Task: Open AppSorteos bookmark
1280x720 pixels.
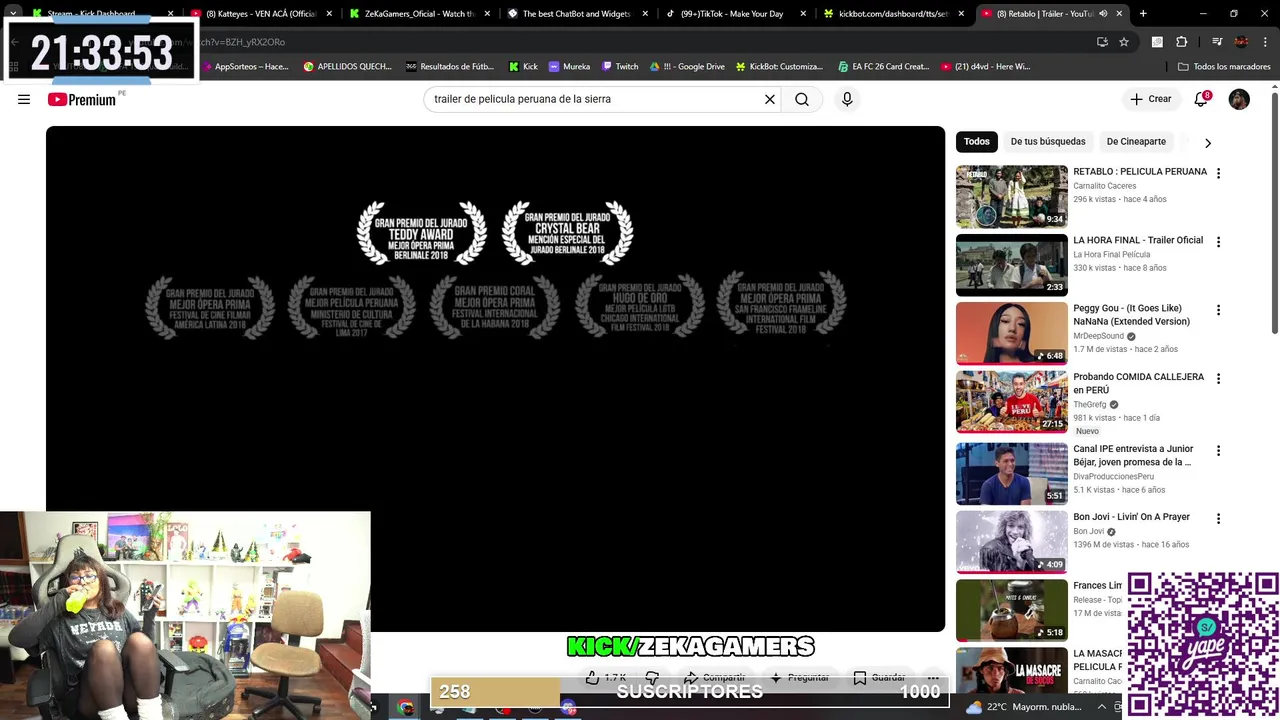Action: [246, 67]
